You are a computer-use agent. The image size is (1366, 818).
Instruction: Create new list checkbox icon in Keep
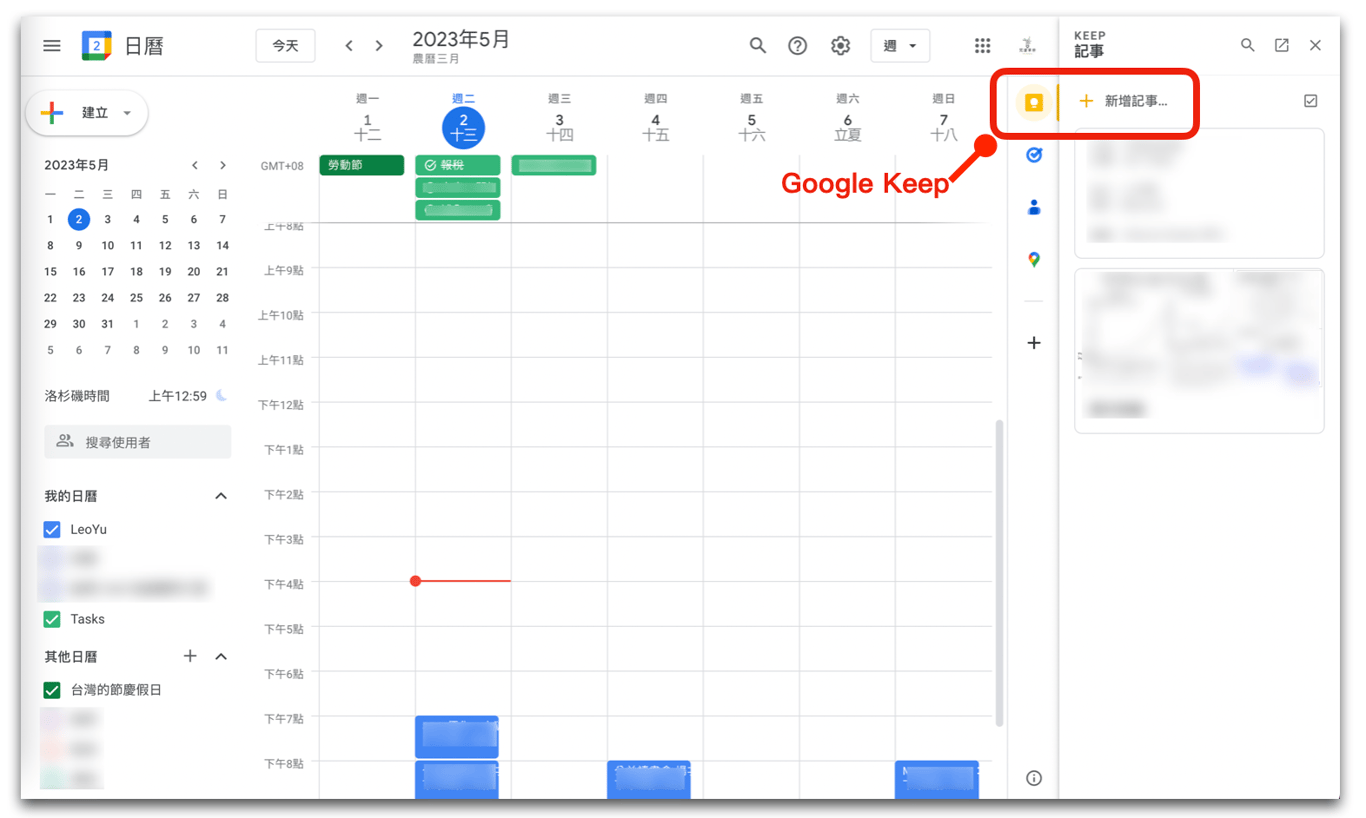click(1311, 101)
